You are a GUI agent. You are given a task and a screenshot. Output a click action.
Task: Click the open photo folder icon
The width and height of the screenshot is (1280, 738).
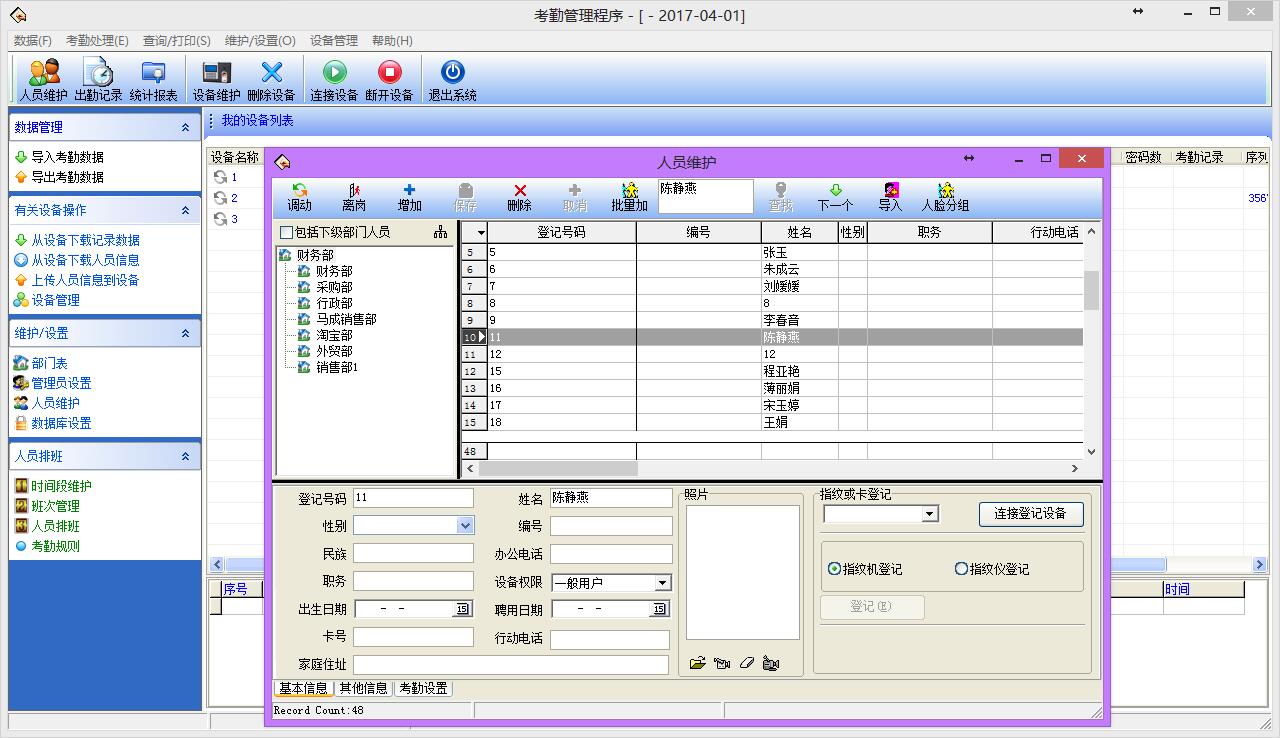[x=698, y=663]
